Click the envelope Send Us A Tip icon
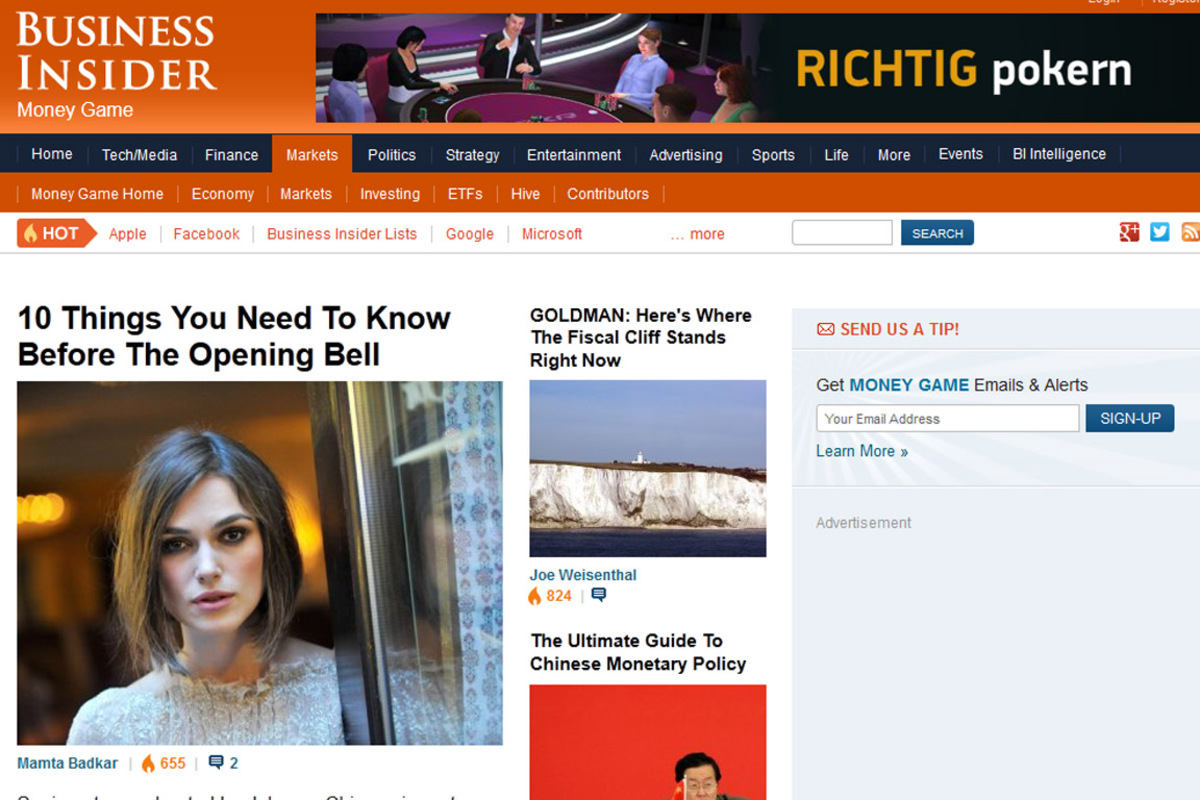Image resolution: width=1200 pixels, height=800 pixels. (x=825, y=329)
